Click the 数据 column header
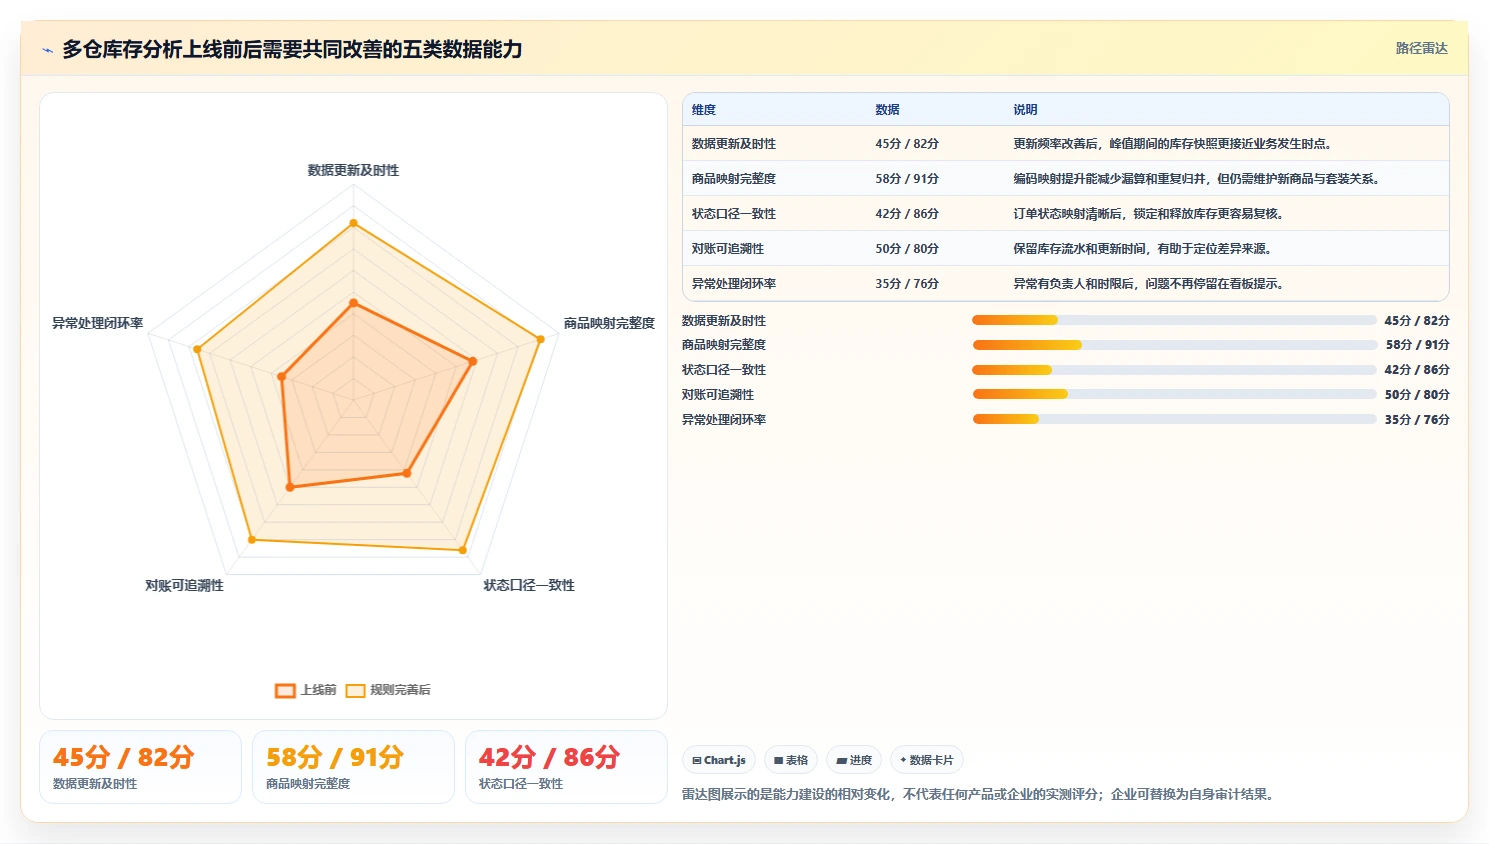The image size is (1489, 844). pos(887,110)
